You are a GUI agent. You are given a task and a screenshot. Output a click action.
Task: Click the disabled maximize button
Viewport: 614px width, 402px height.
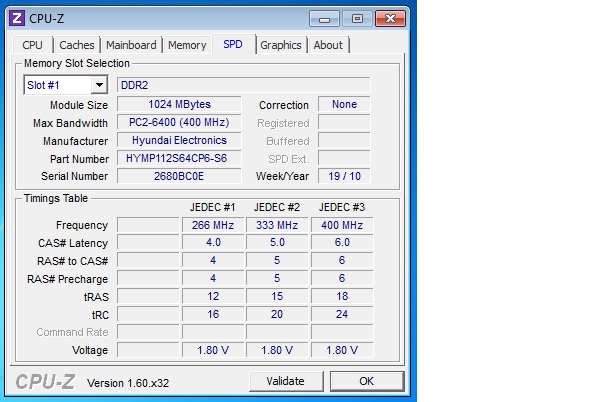357,18
